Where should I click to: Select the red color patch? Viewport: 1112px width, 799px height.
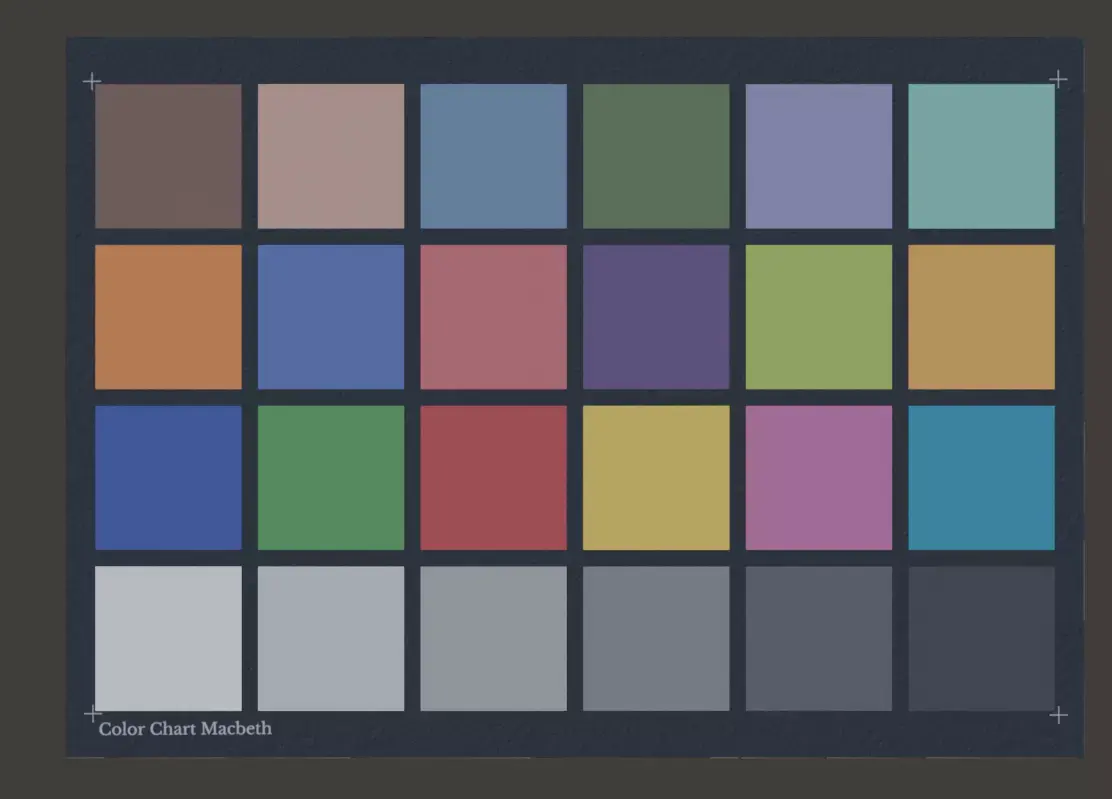pyautogui.click(x=493, y=477)
